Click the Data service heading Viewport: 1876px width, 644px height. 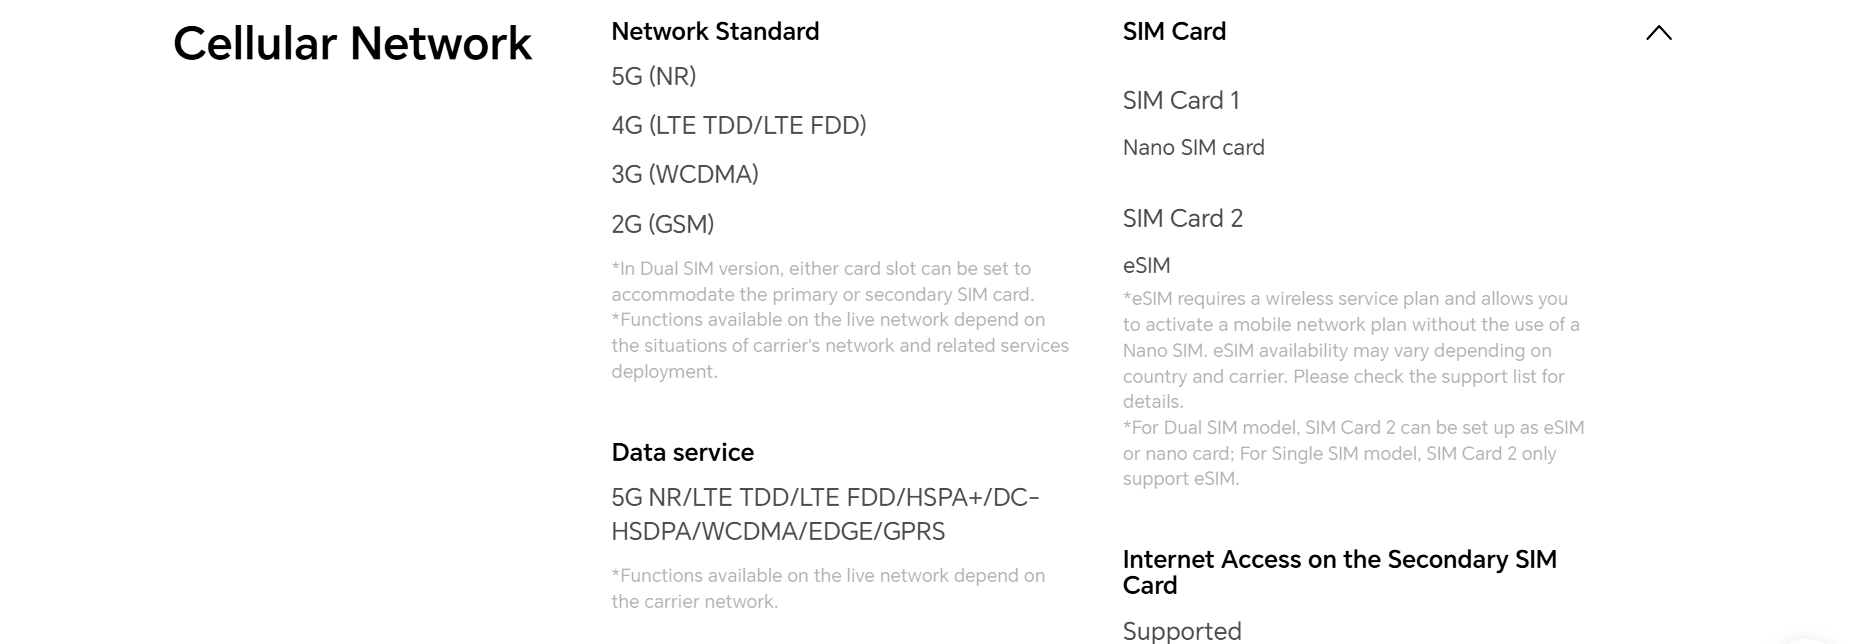(682, 452)
